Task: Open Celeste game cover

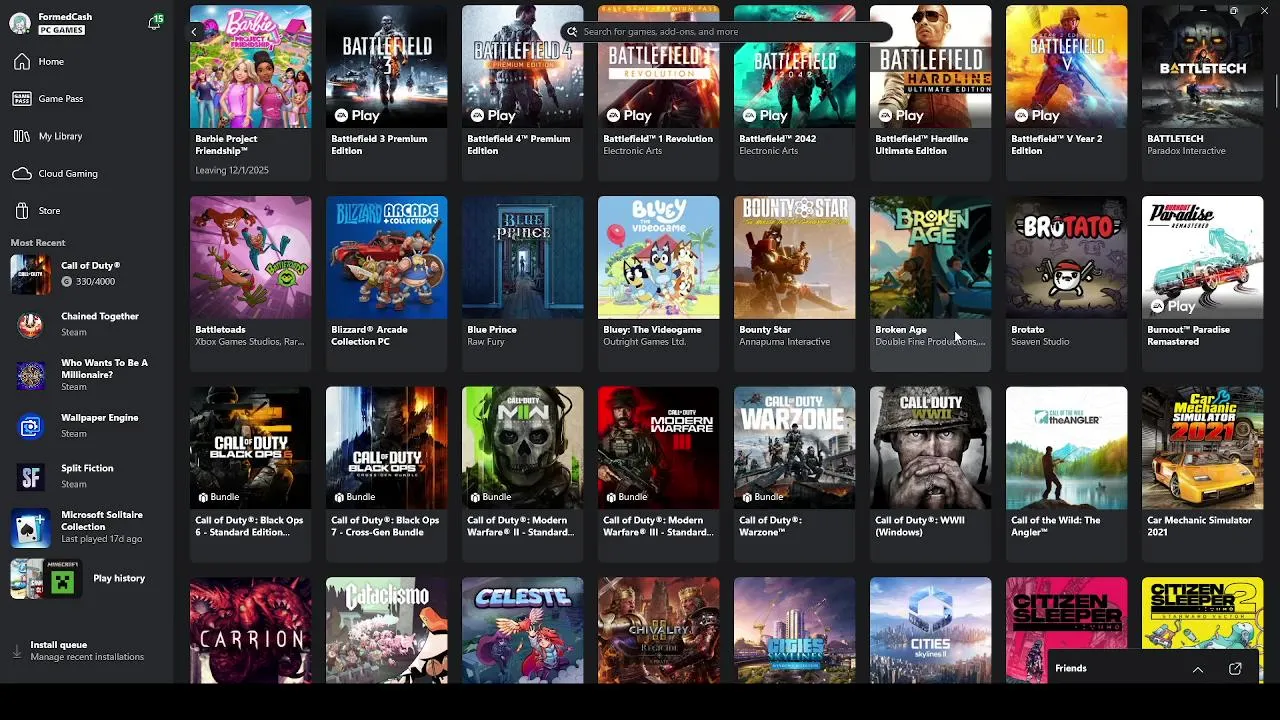Action: pyautogui.click(x=522, y=631)
